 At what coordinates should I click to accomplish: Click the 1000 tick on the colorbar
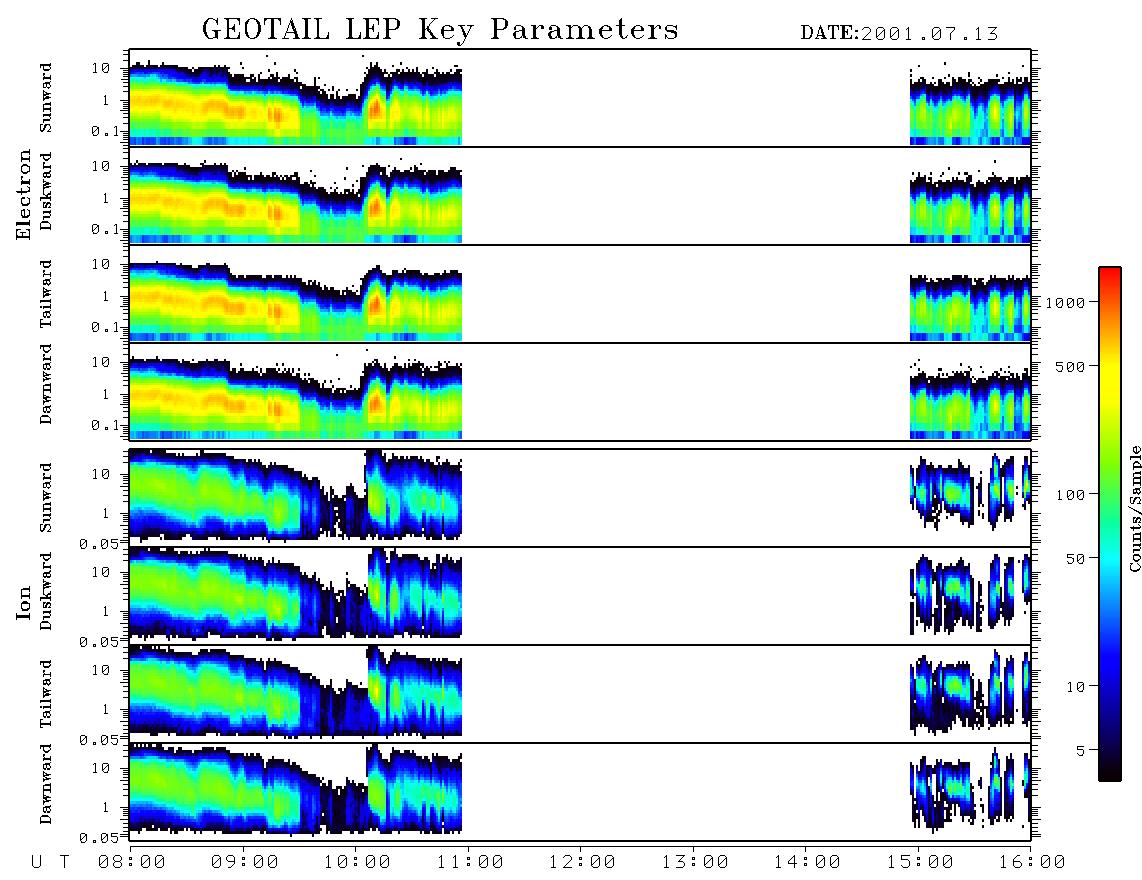[x=1065, y=303]
